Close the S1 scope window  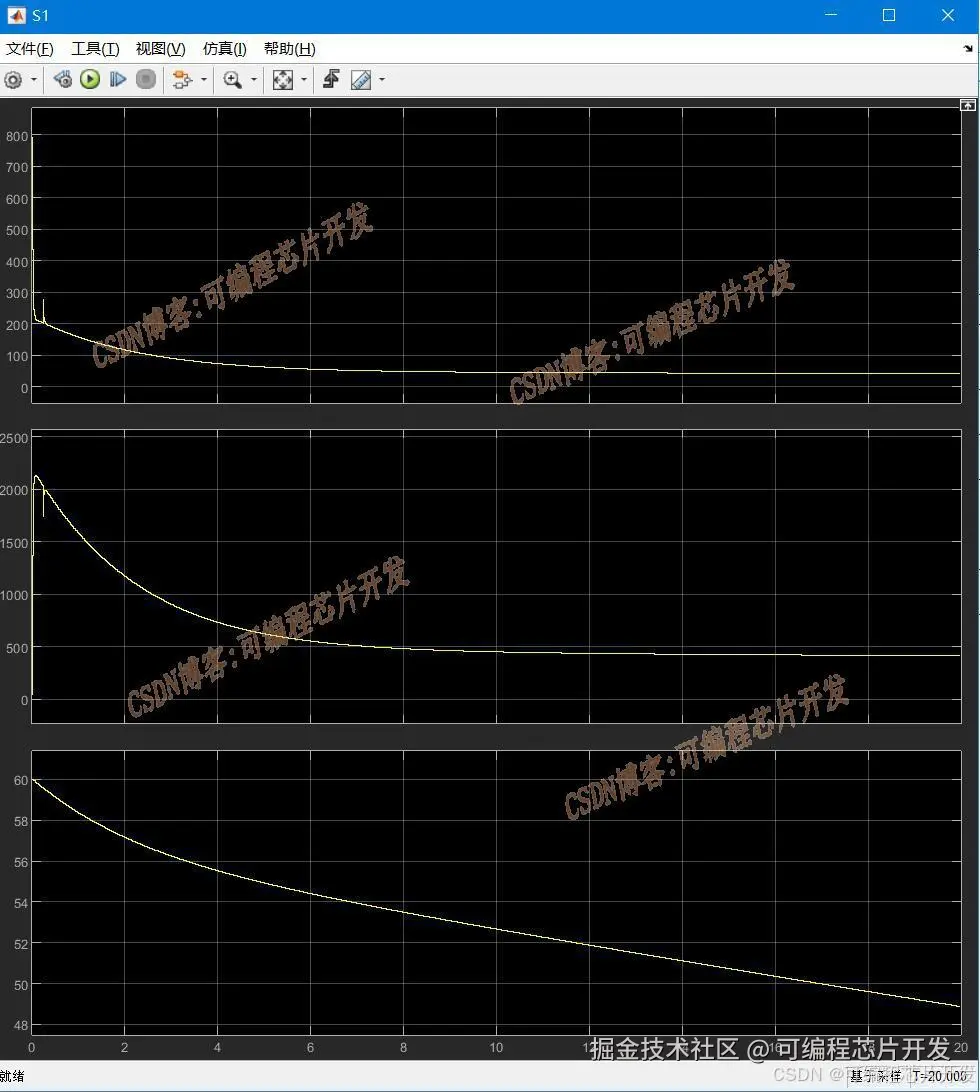(x=948, y=15)
